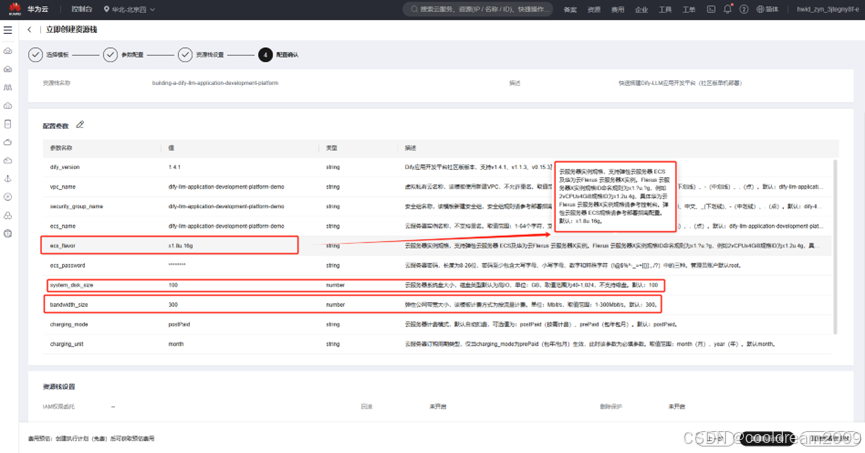This screenshot has height=453, width=865.
Task: Click step 4 配置确认 circle
Action: click(x=265, y=55)
